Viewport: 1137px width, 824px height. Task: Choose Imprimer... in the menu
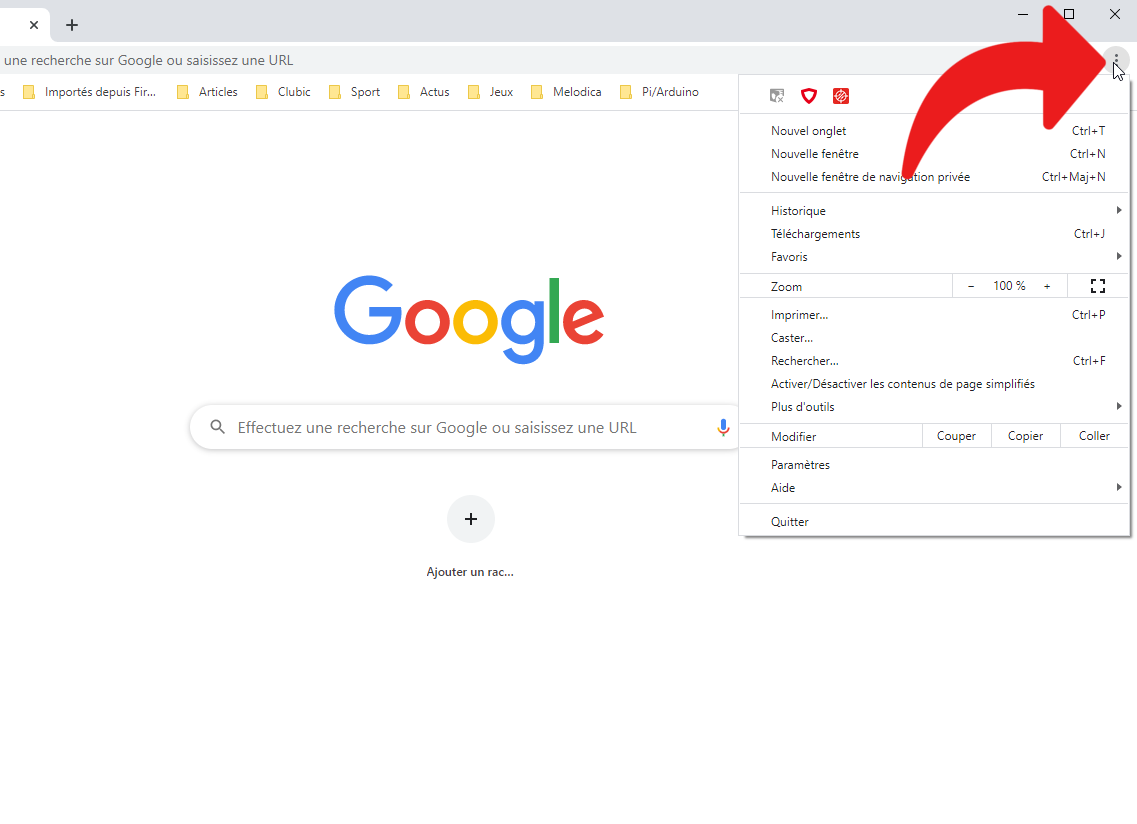[x=934, y=315]
